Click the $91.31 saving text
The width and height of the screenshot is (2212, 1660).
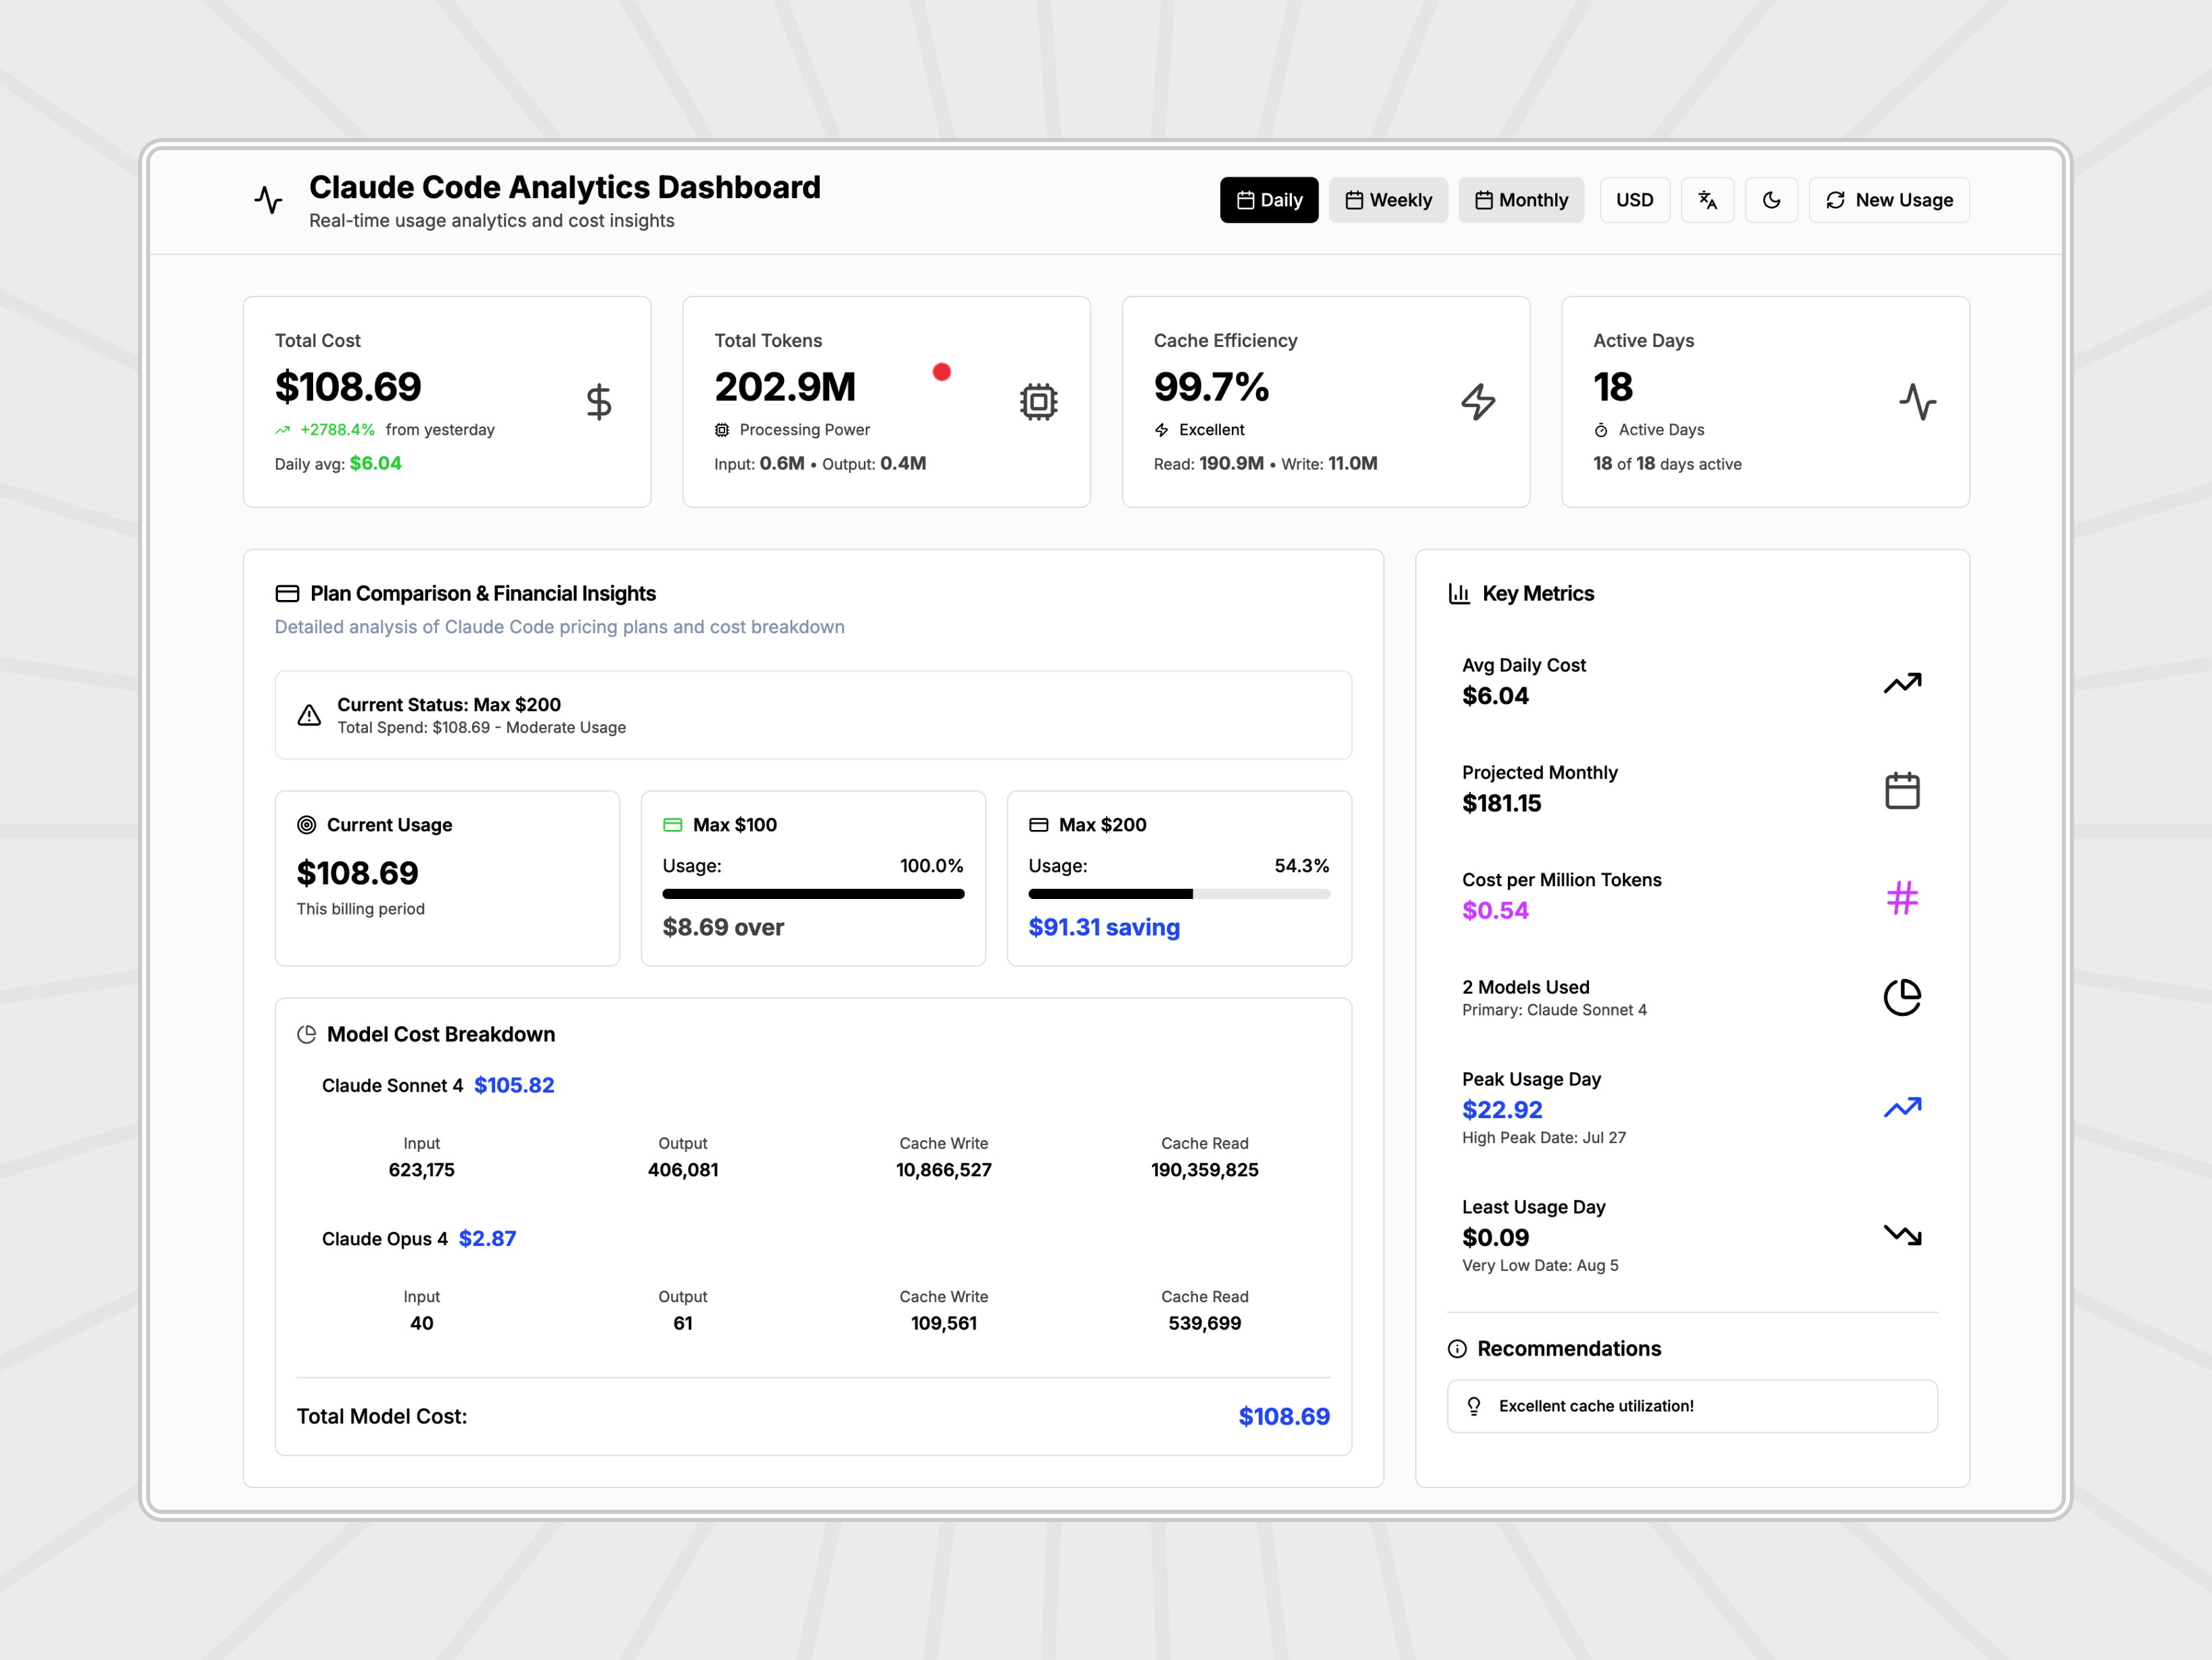pos(1104,928)
